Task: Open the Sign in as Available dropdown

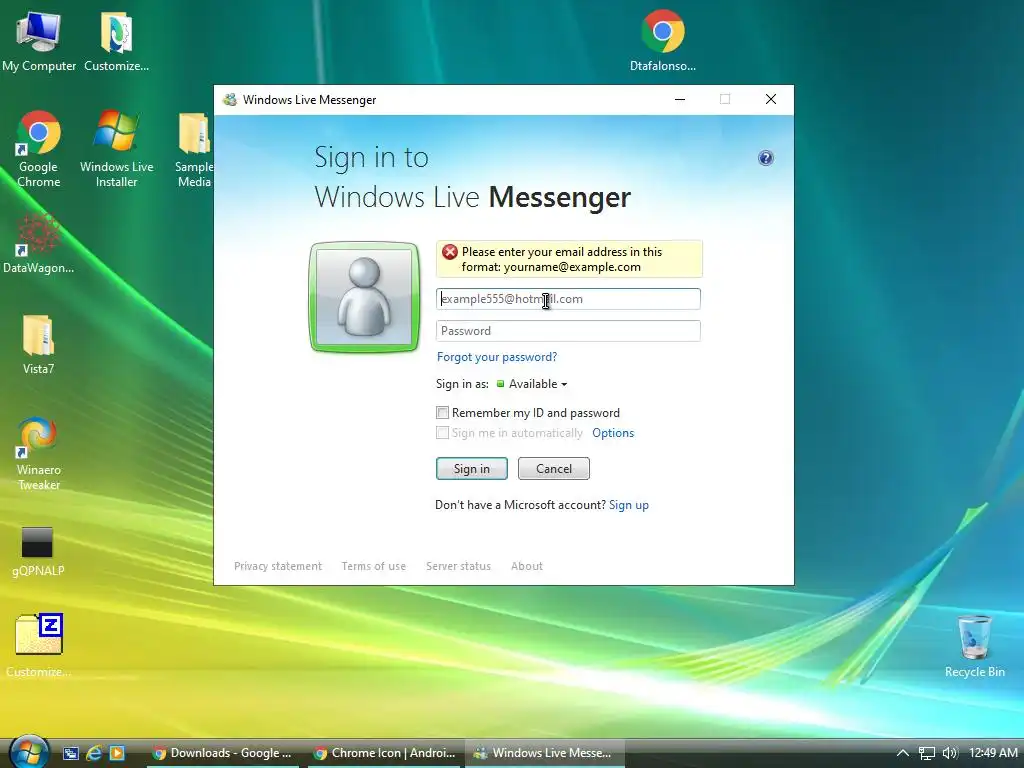Action: (532, 384)
